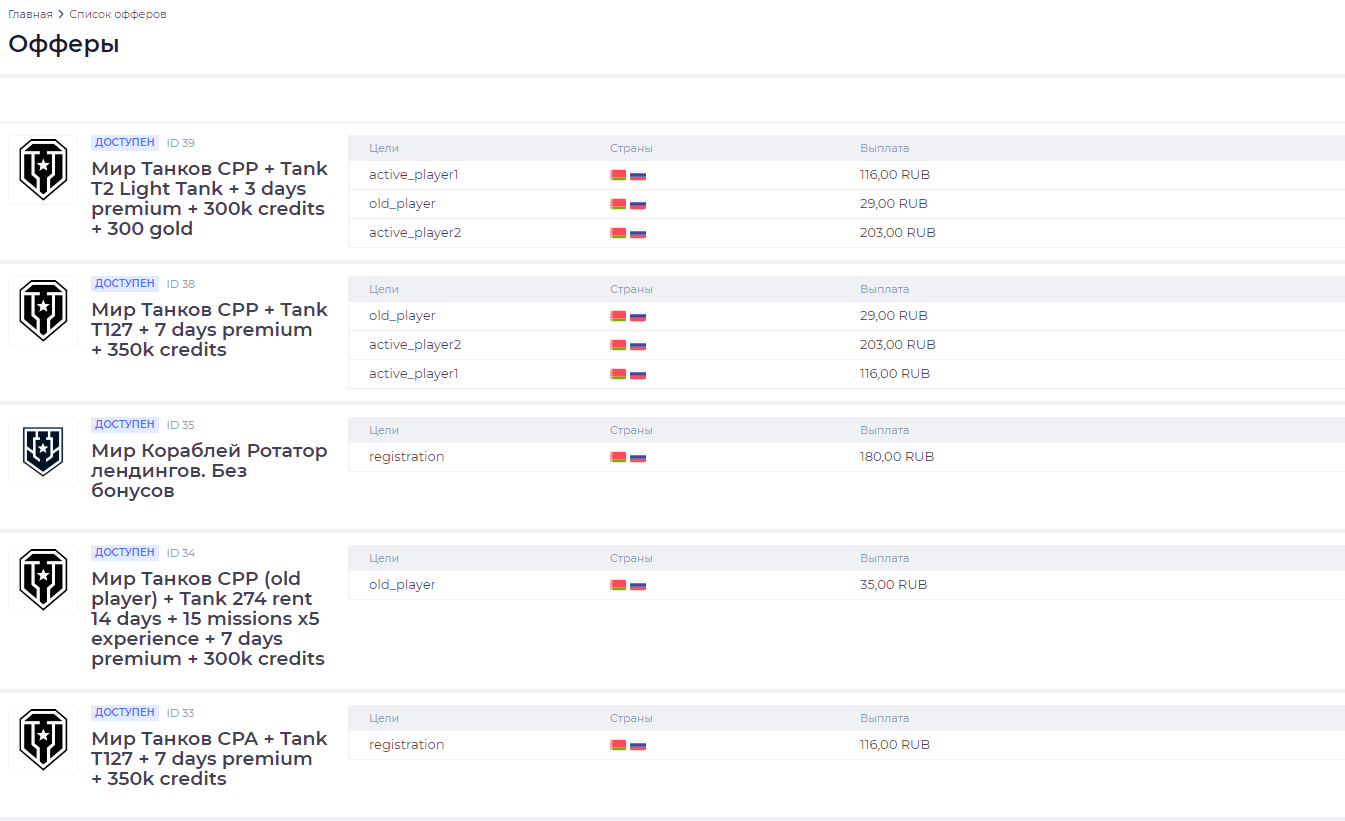Click Russia flag in registration row of ID 33
This screenshot has width=1345, height=821.
pyautogui.click(x=638, y=745)
